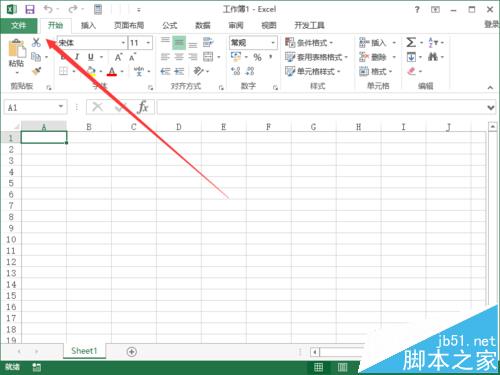
Task: Decrease decimal places icon
Action: pyautogui.click(x=250, y=71)
